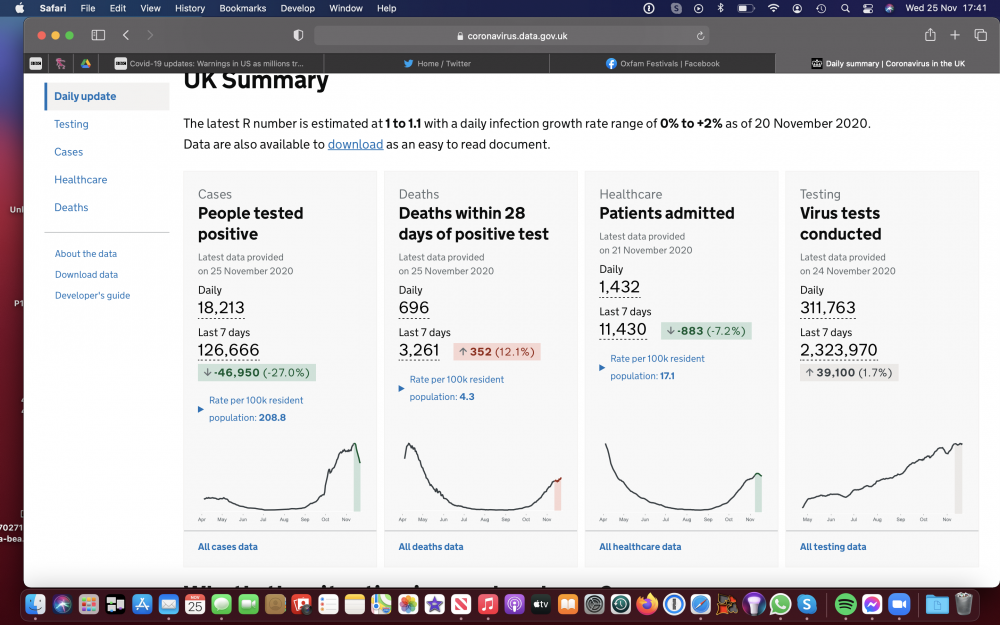Click the cases trend chart thumbnail
Viewport: 1000px width, 625px height.
(x=280, y=482)
